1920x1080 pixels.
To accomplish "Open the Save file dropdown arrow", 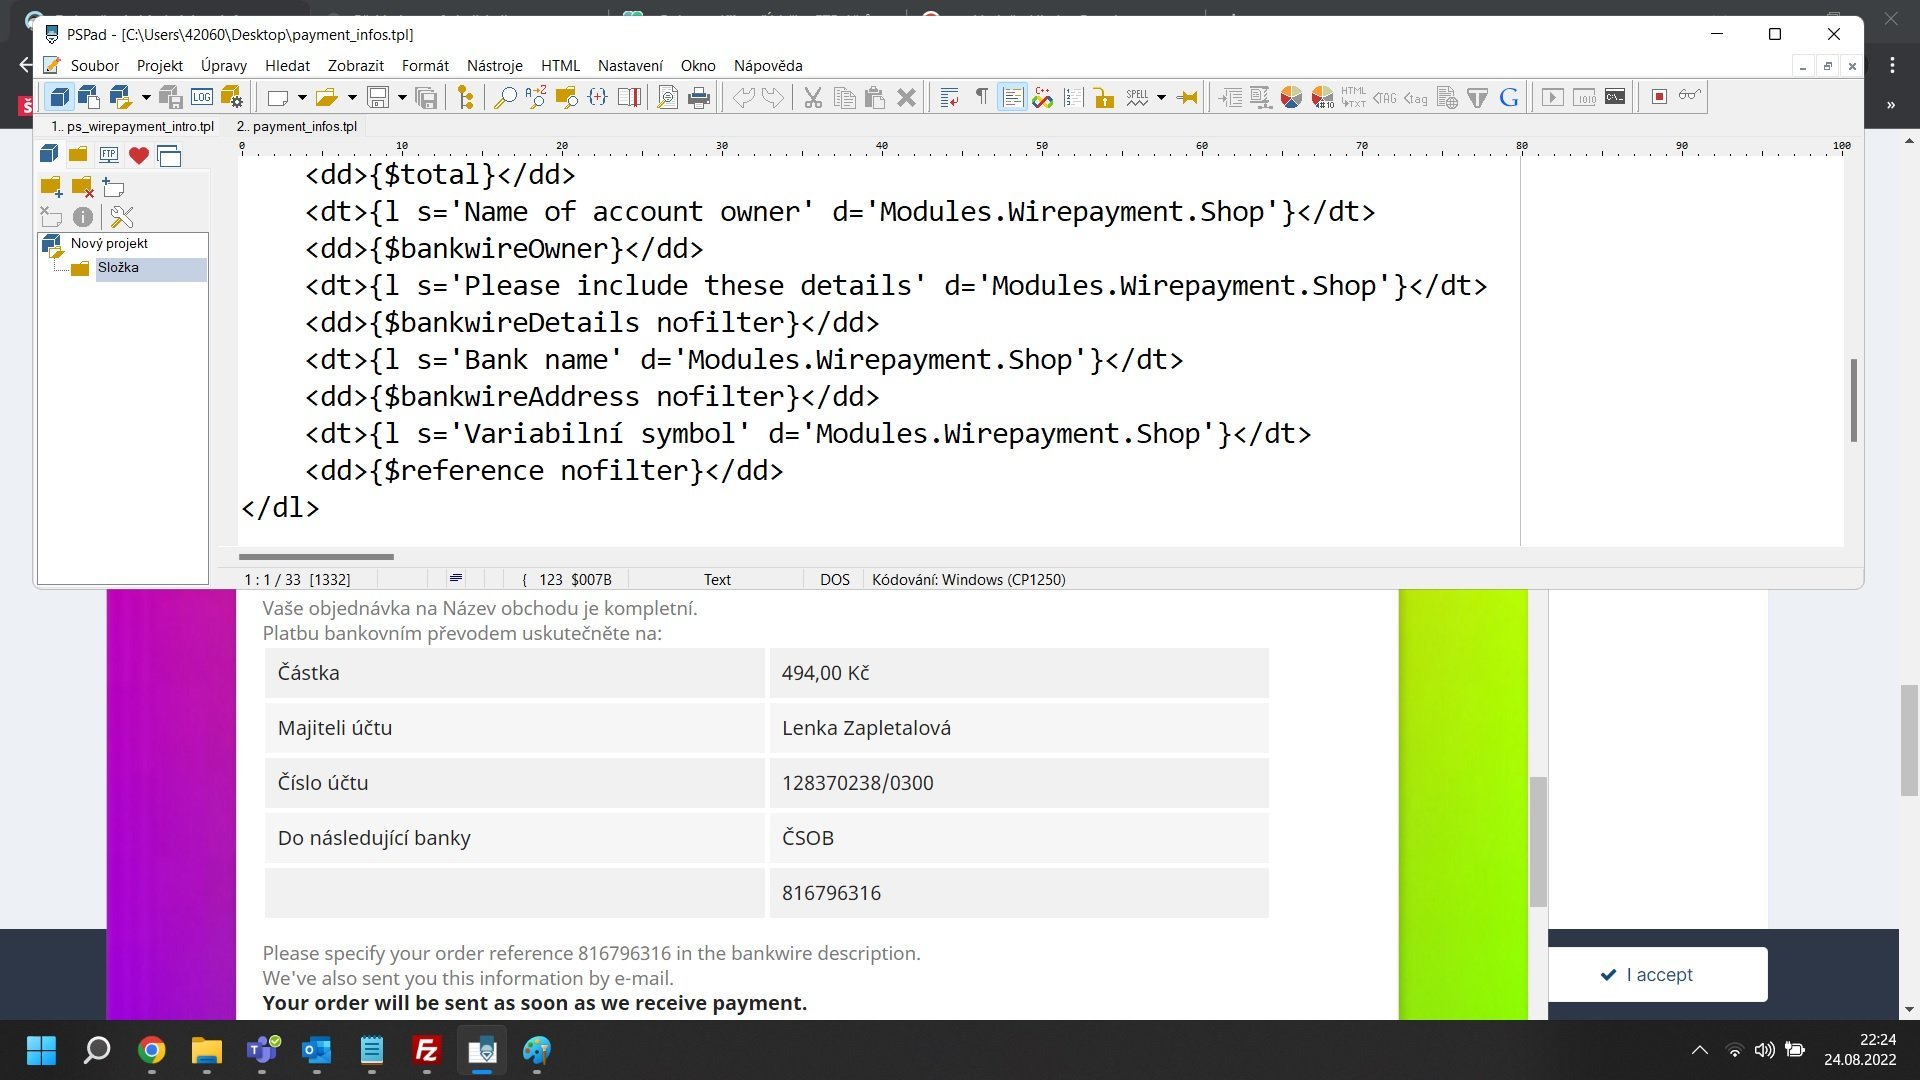I will pos(402,97).
